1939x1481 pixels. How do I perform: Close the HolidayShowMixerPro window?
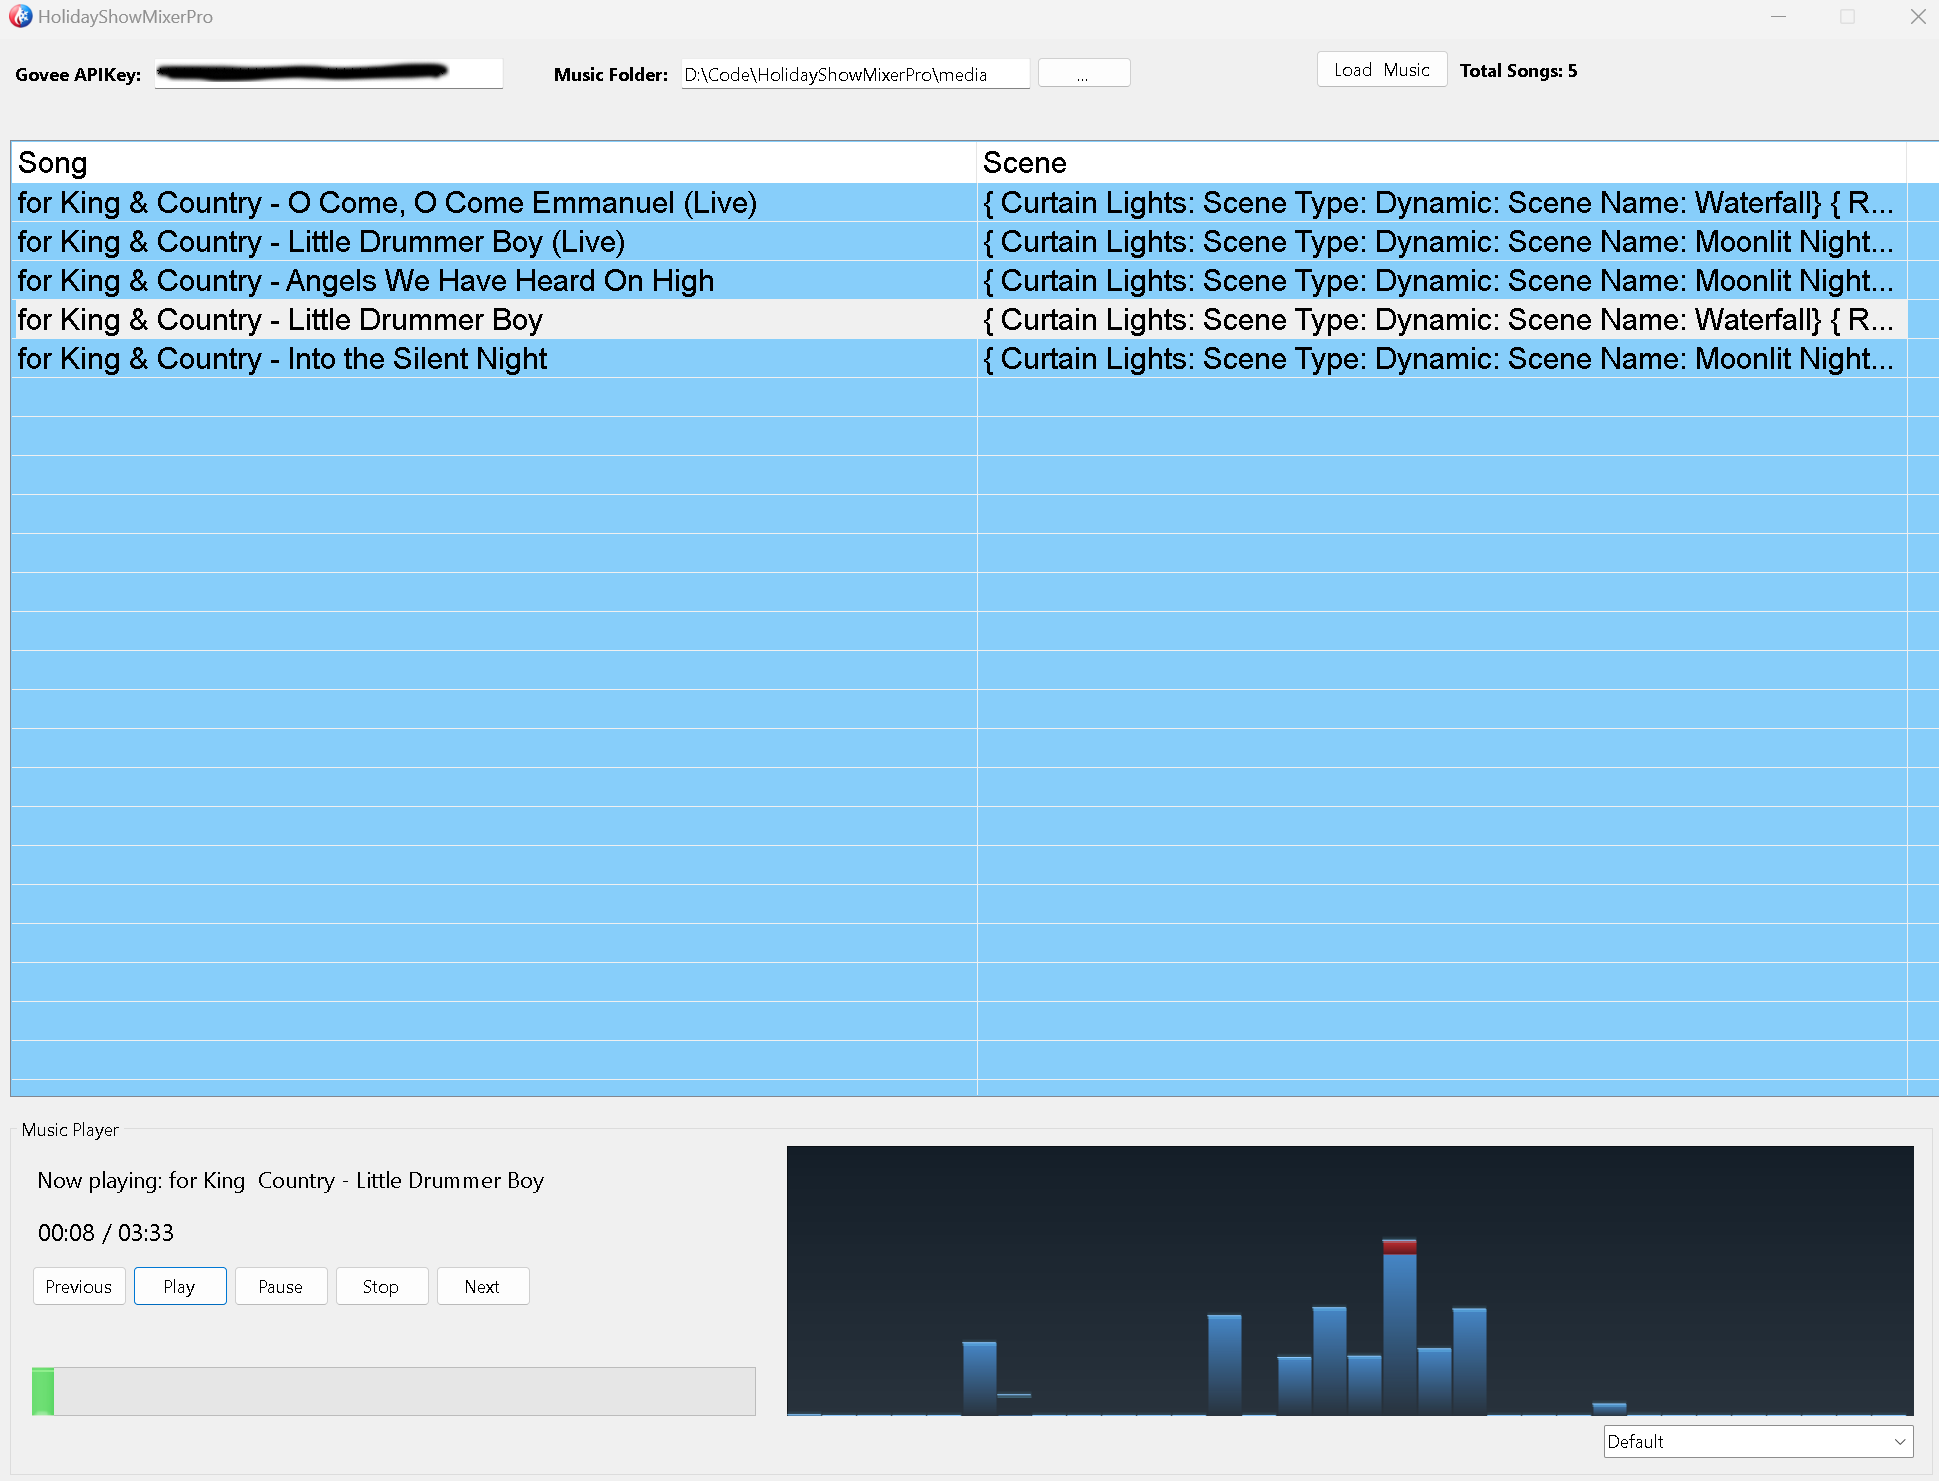pyautogui.click(x=1917, y=17)
